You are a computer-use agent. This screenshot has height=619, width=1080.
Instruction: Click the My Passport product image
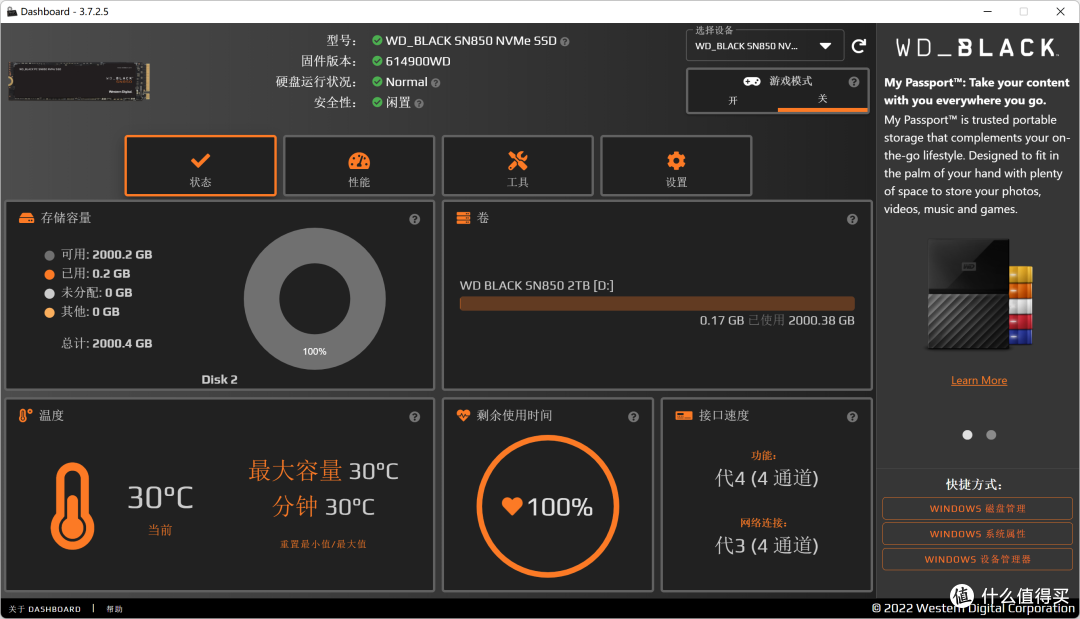(x=979, y=294)
